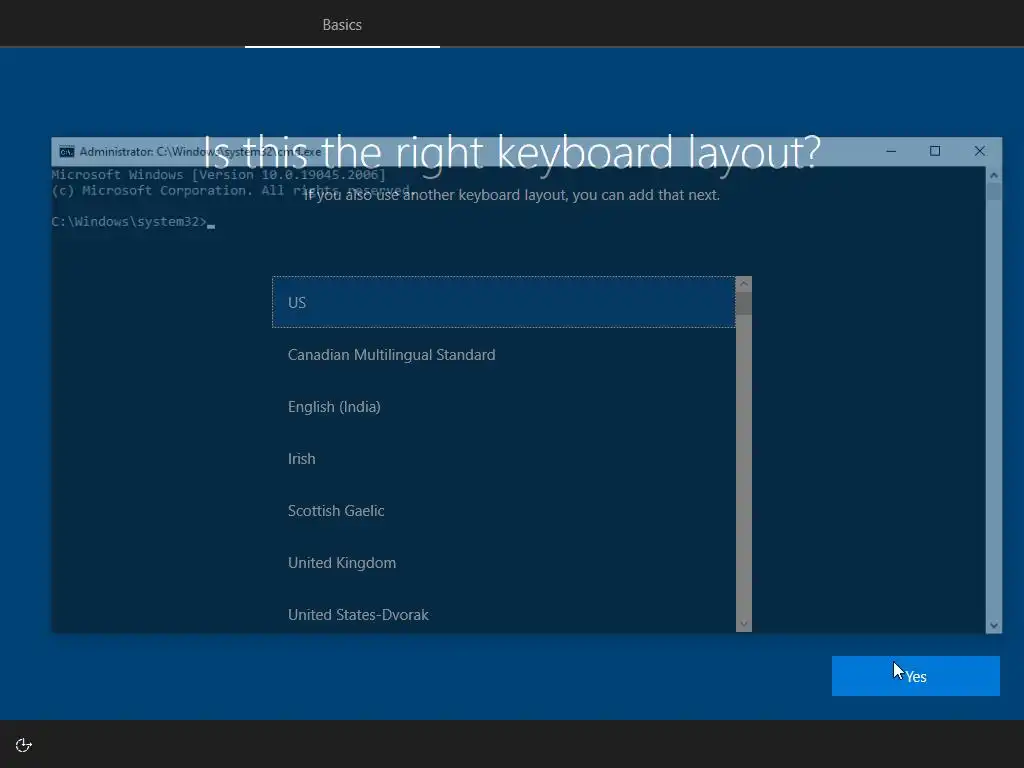Select English (India) keyboard layout
Image resolution: width=1024 pixels, height=768 pixels.
tap(504, 407)
